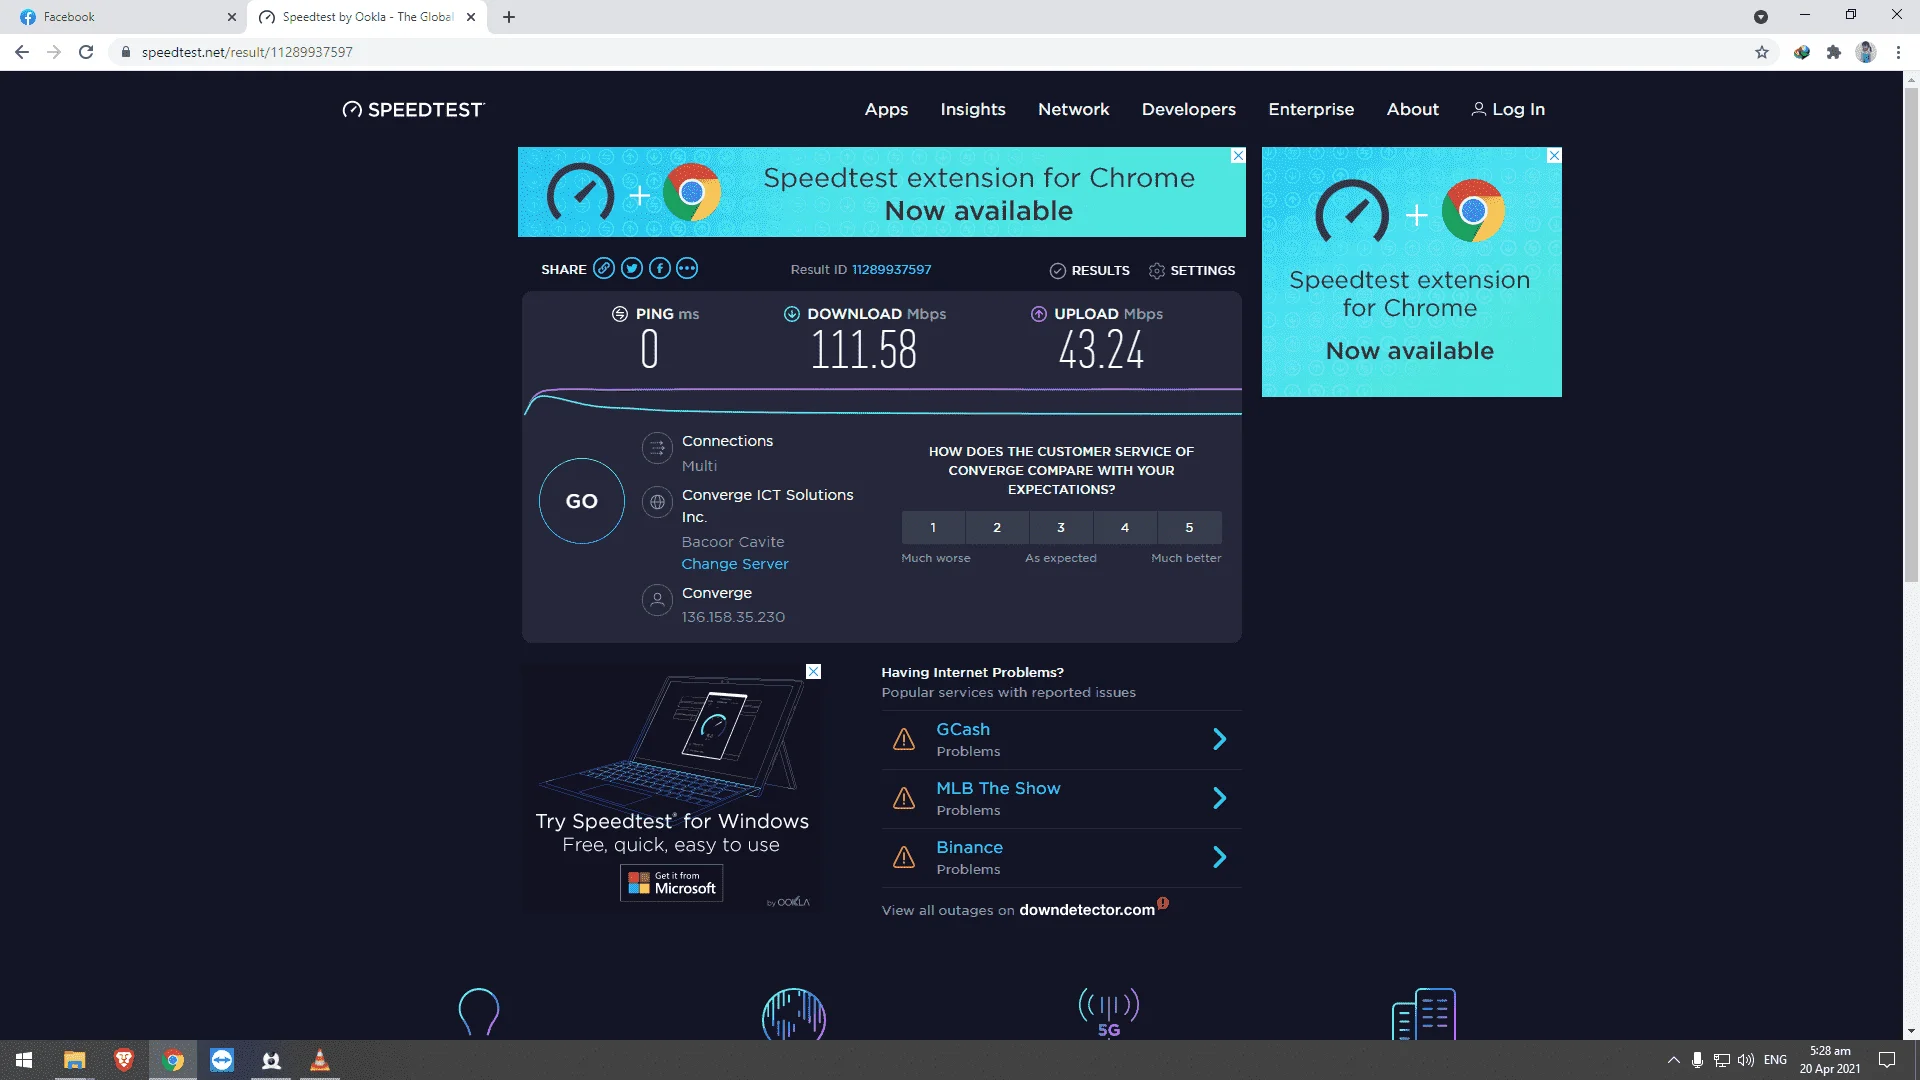Share result on Twitter icon
The width and height of the screenshot is (1920, 1080).
631,268
